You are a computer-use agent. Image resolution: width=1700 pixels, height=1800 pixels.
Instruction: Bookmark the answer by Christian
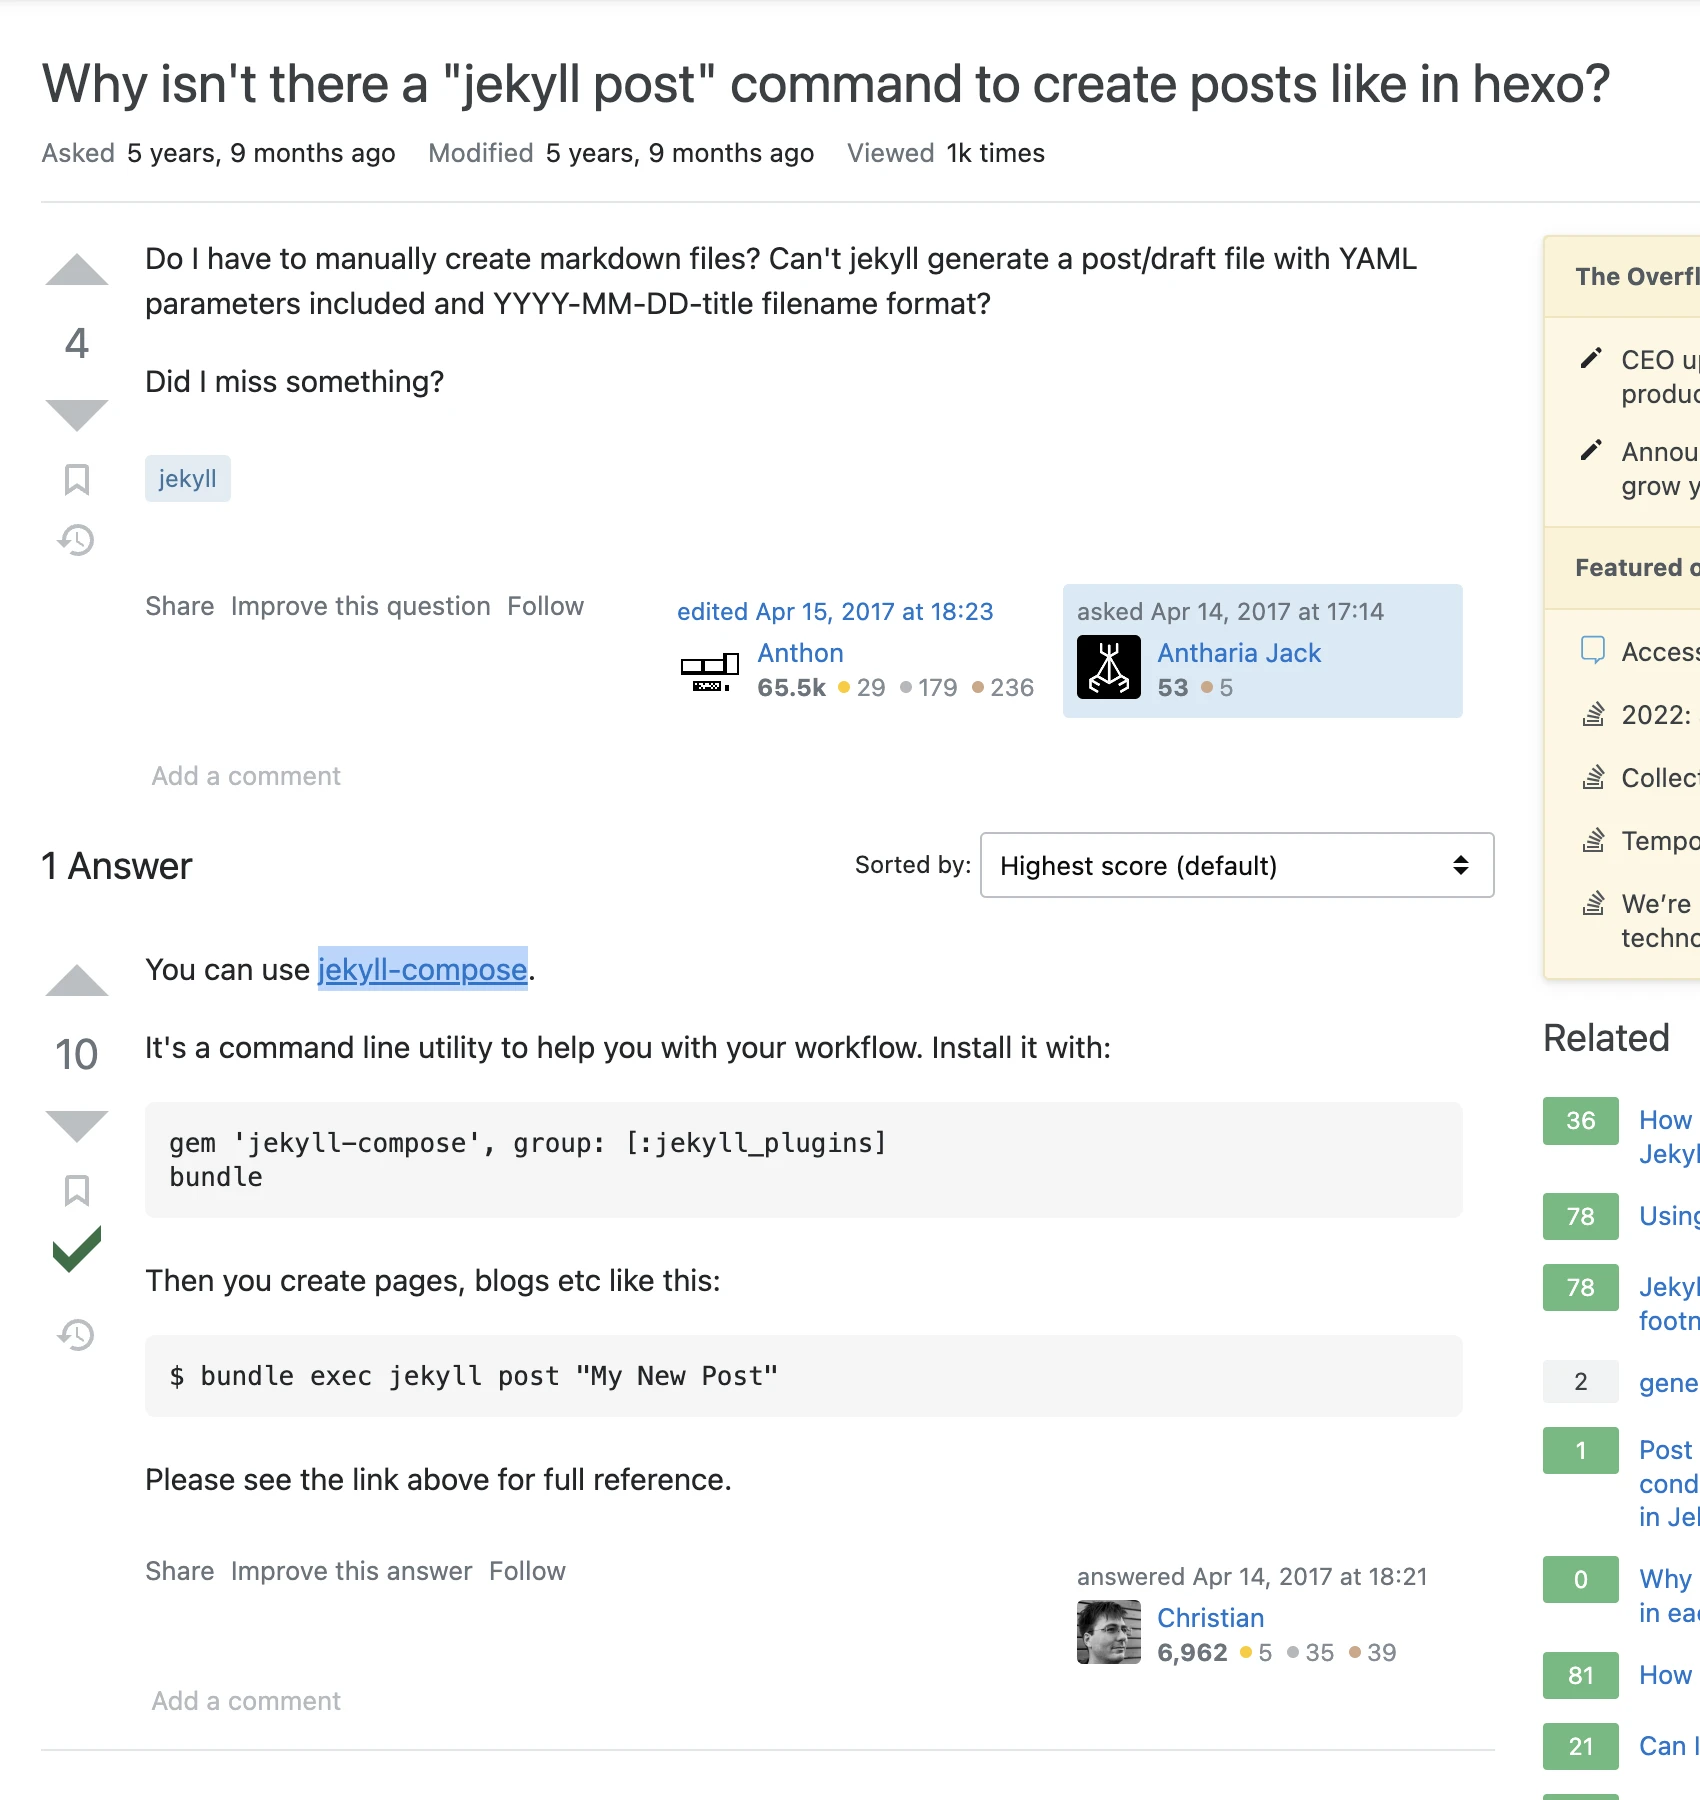click(77, 1190)
